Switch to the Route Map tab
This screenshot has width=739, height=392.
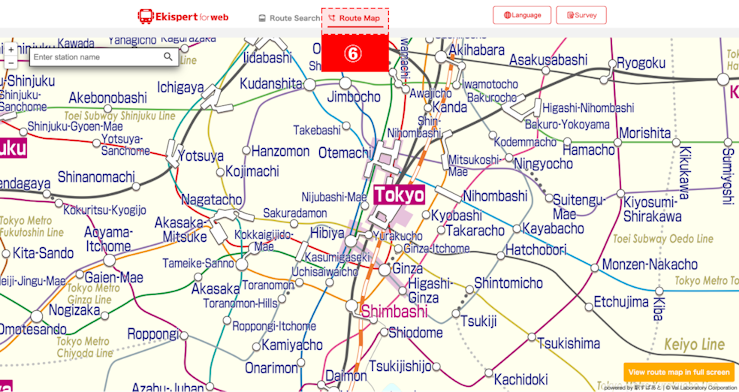point(355,18)
